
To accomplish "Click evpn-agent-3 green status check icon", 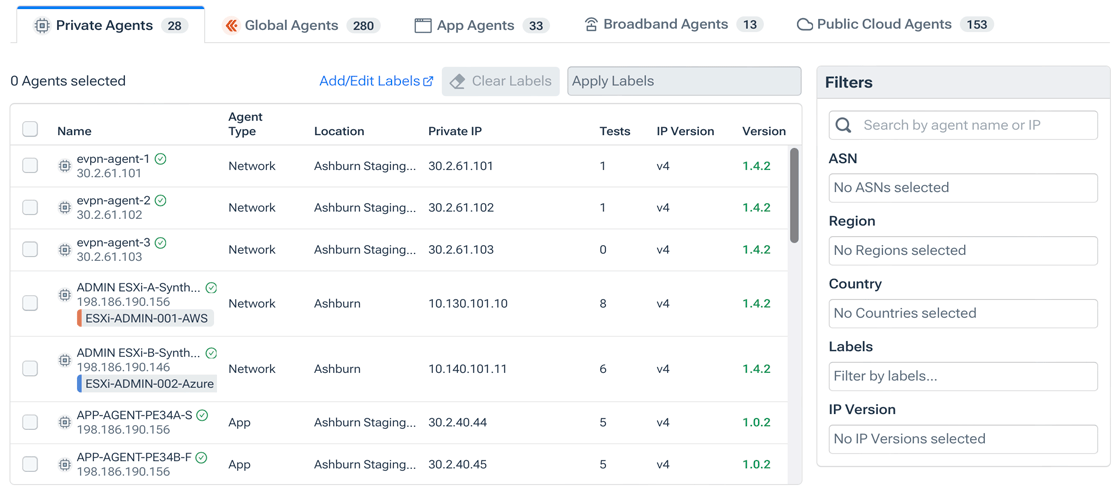I will (x=161, y=243).
